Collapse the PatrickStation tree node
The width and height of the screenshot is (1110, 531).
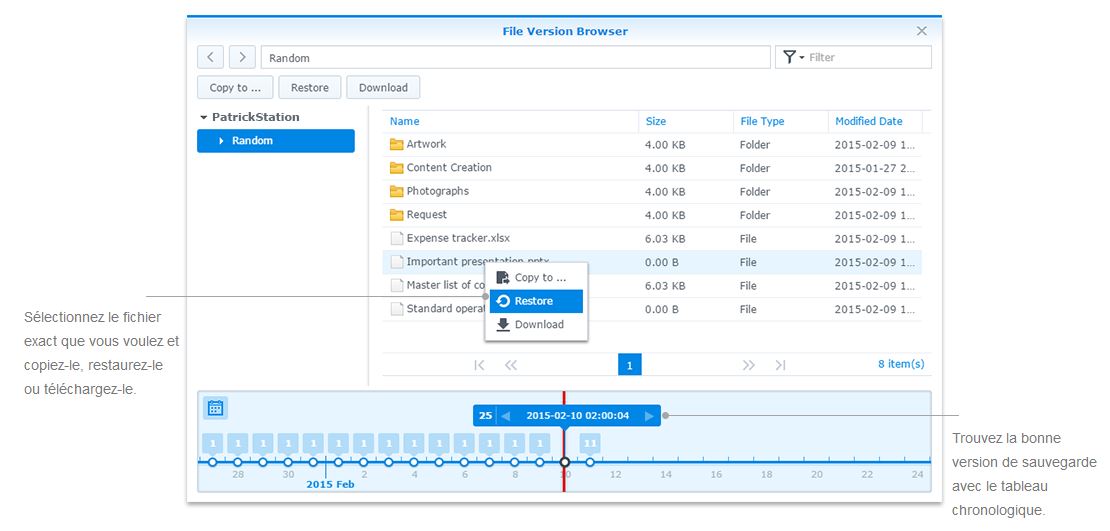[204, 117]
